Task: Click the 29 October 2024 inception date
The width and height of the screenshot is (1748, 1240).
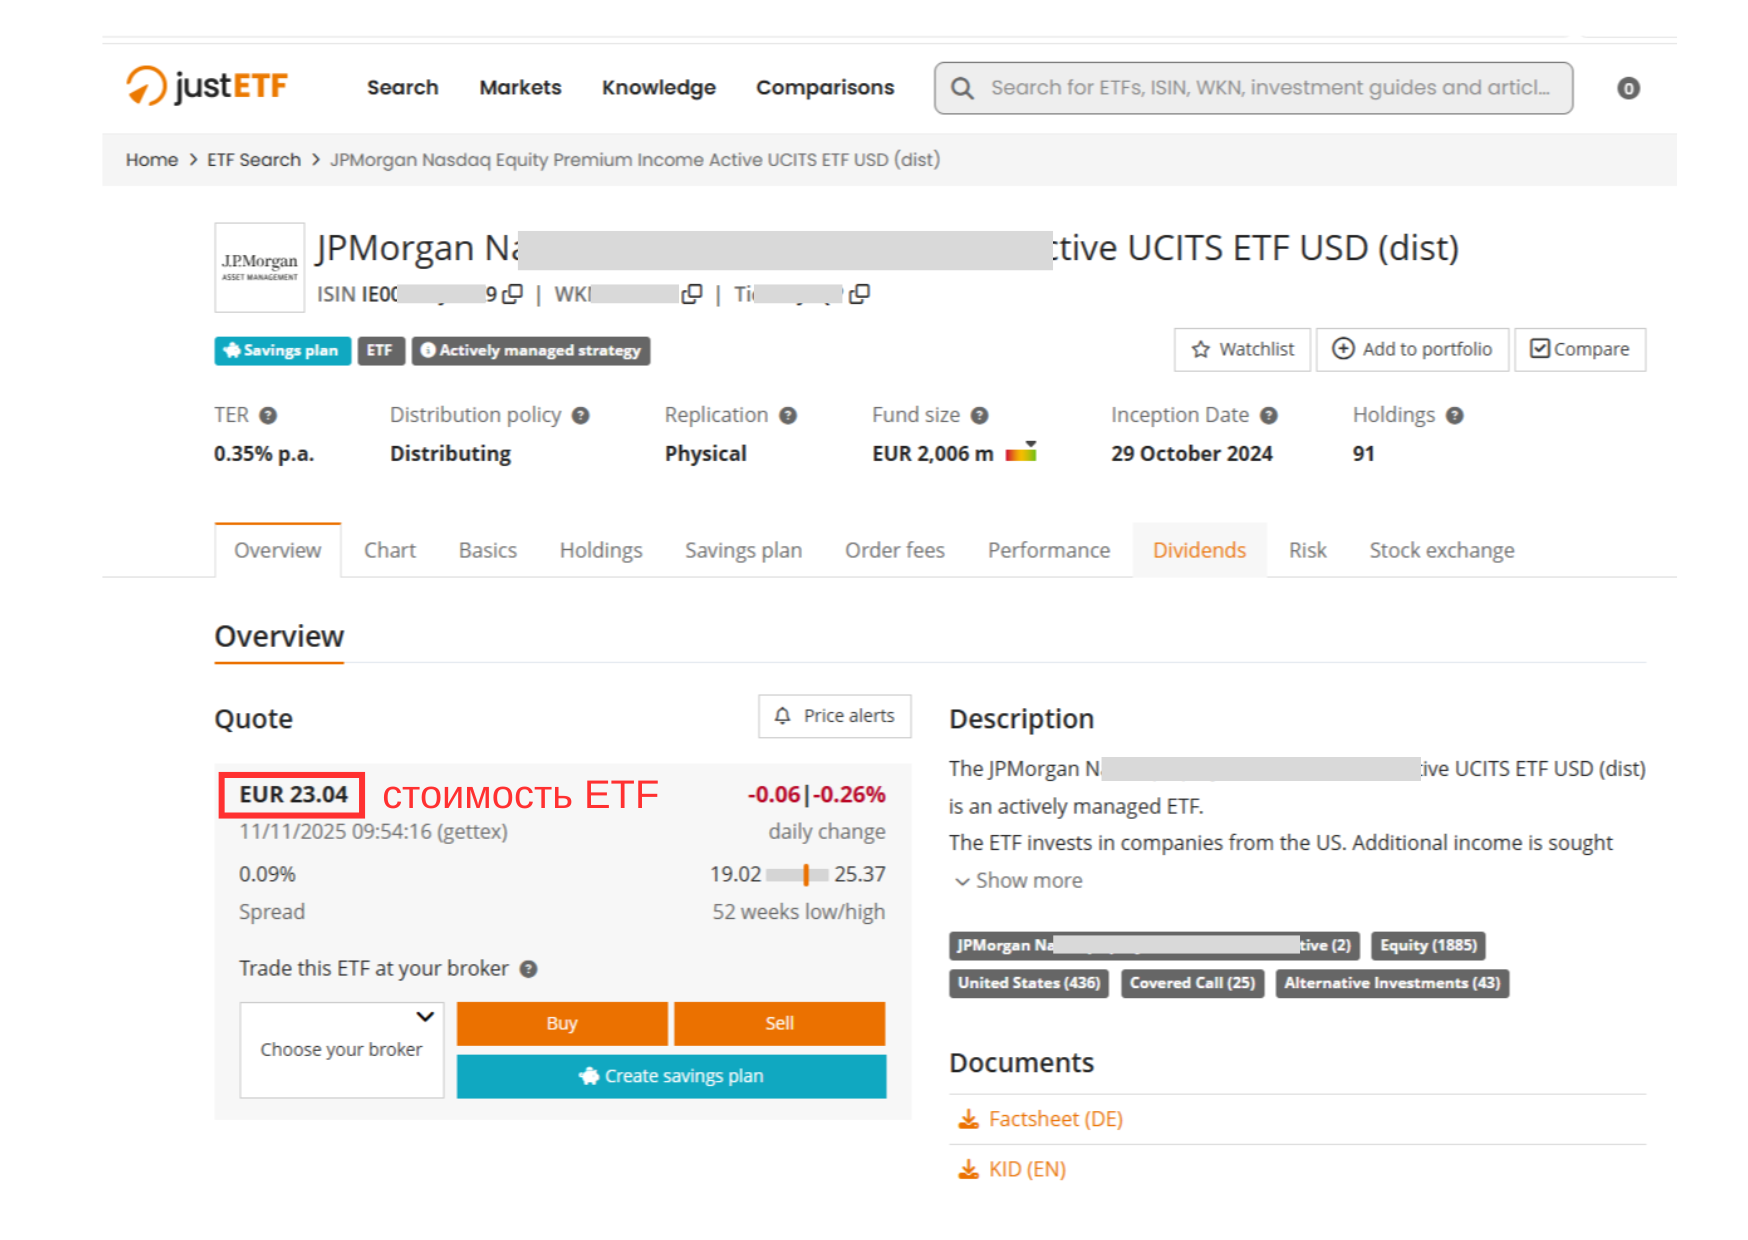Action: pyautogui.click(x=1192, y=453)
